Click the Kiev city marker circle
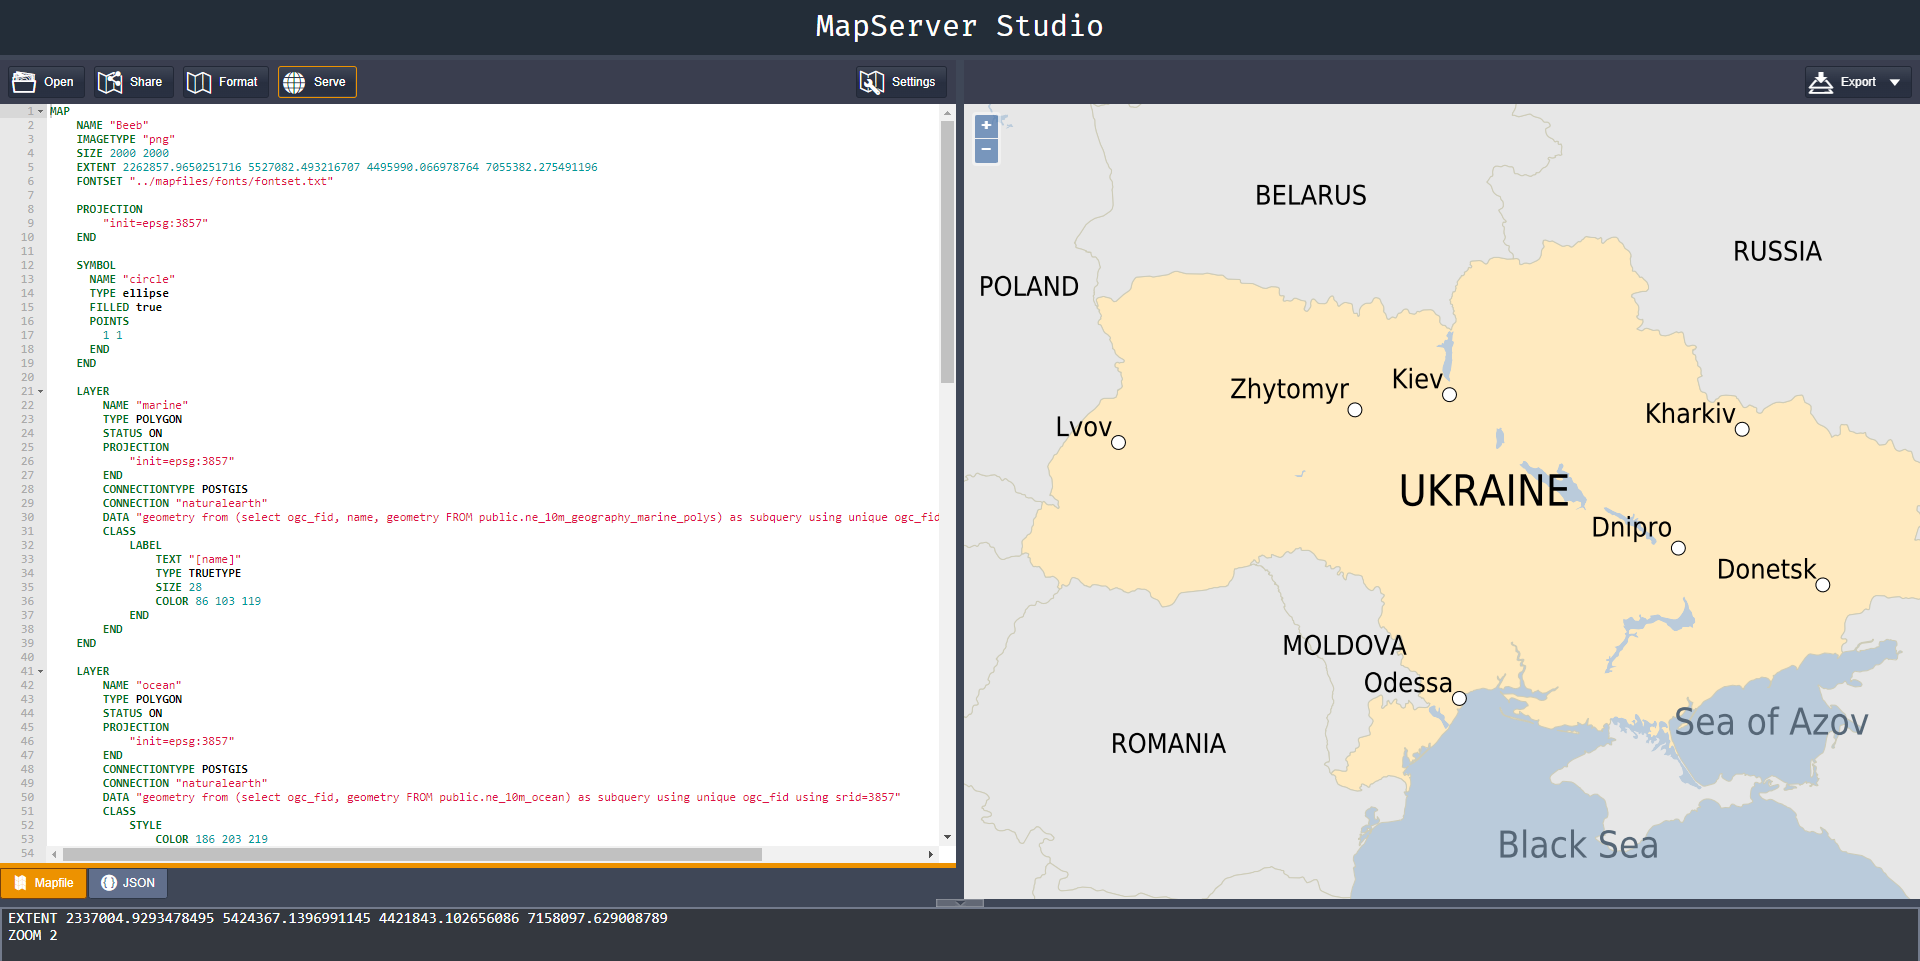Viewport: 1920px width, 961px height. pyautogui.click(x=1449, y=395)
